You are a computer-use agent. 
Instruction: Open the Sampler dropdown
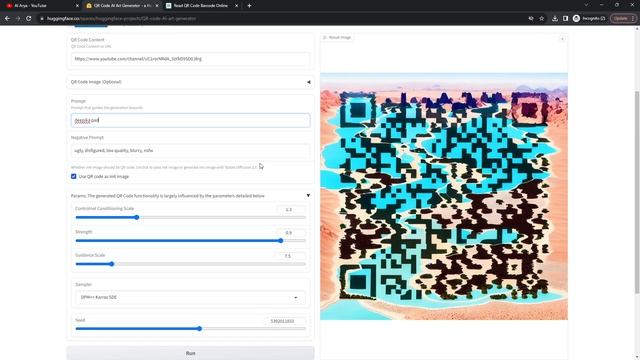[x=190, y=297]
